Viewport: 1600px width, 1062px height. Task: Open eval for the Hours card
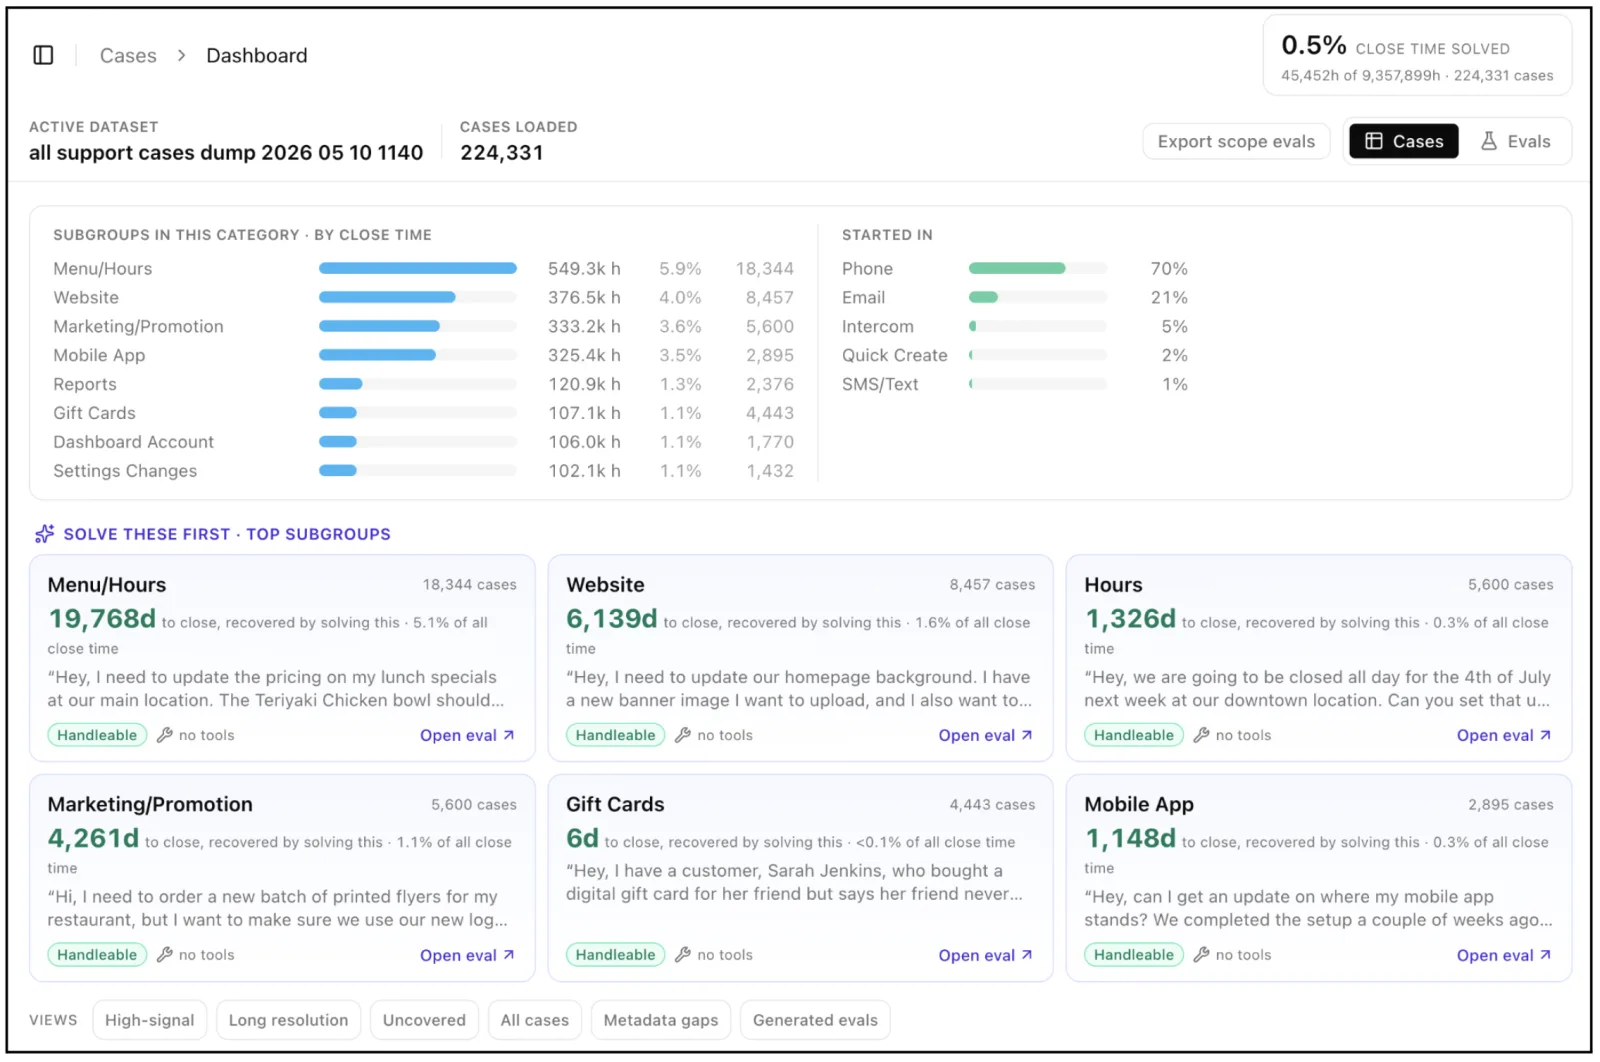(x=1504, y=735)
